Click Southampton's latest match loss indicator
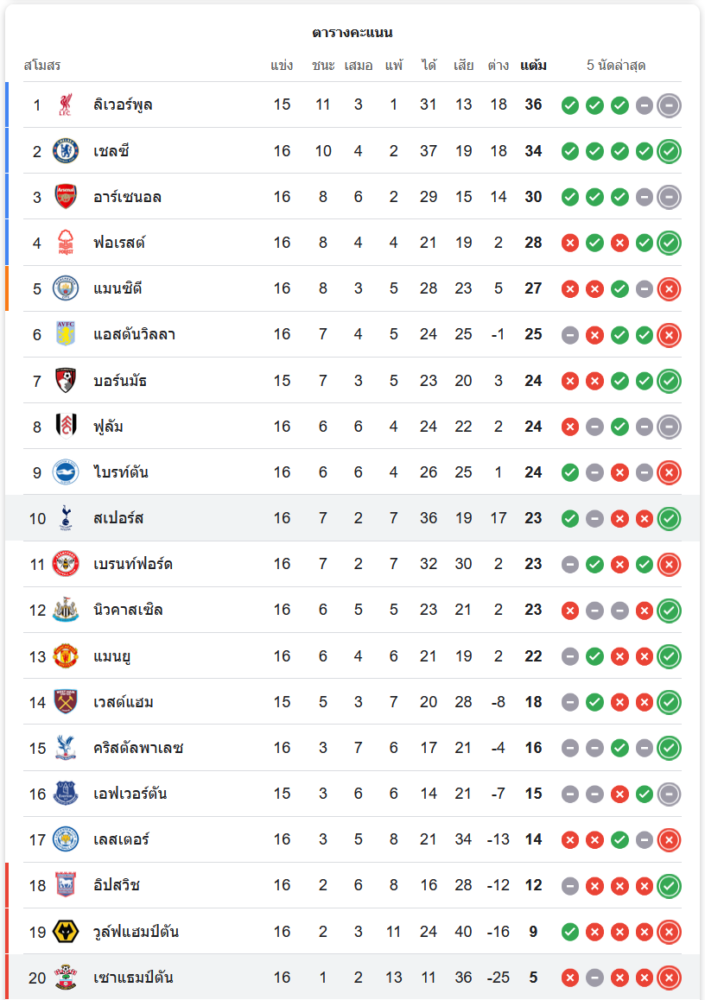 [x=669, y=978]
